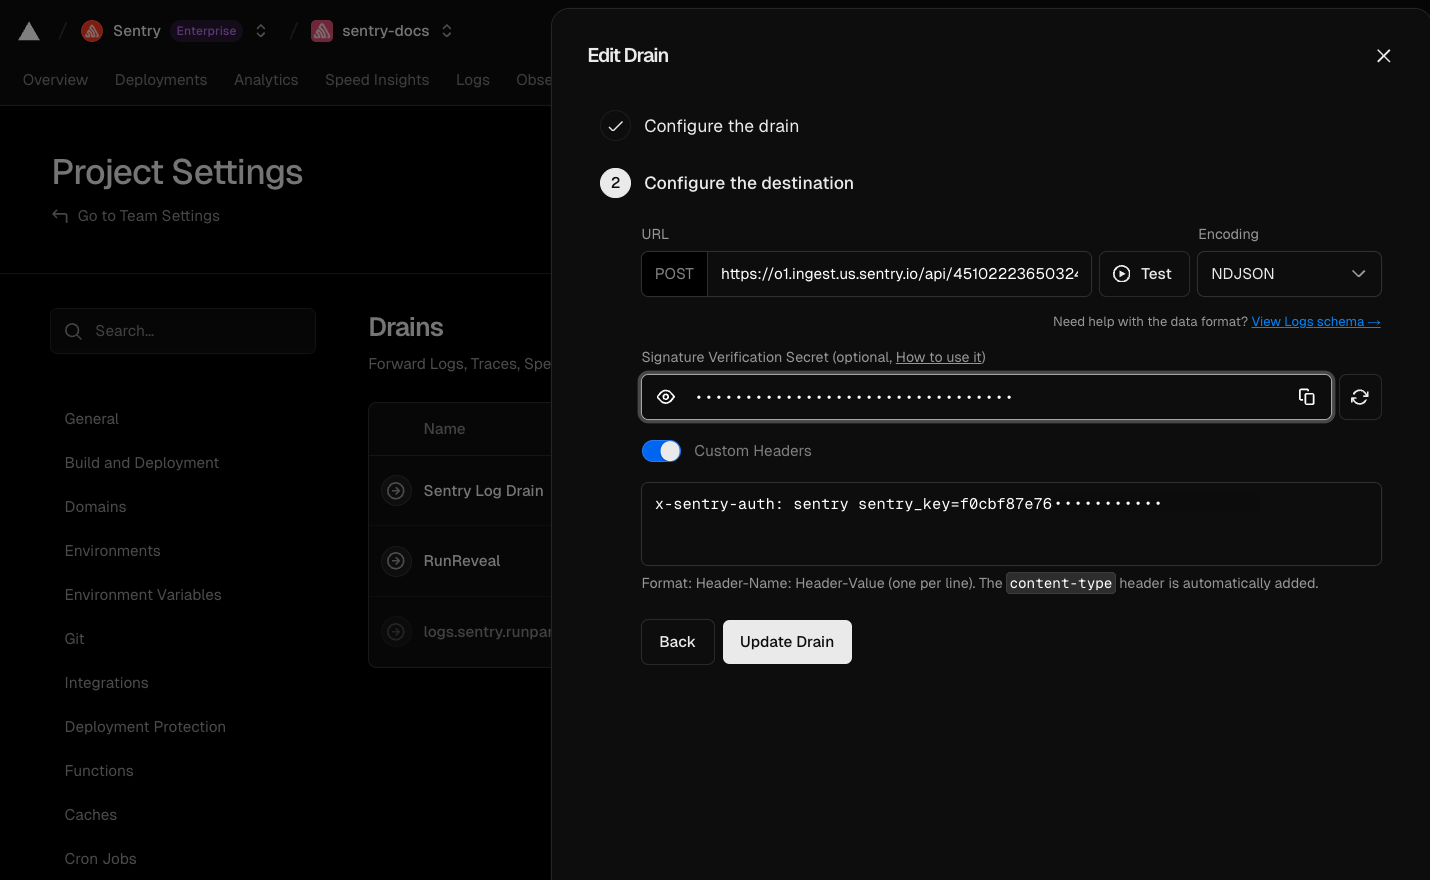Open the Speed Insights tab
The width and height of the screenshot is (1430, 880).
377,80
